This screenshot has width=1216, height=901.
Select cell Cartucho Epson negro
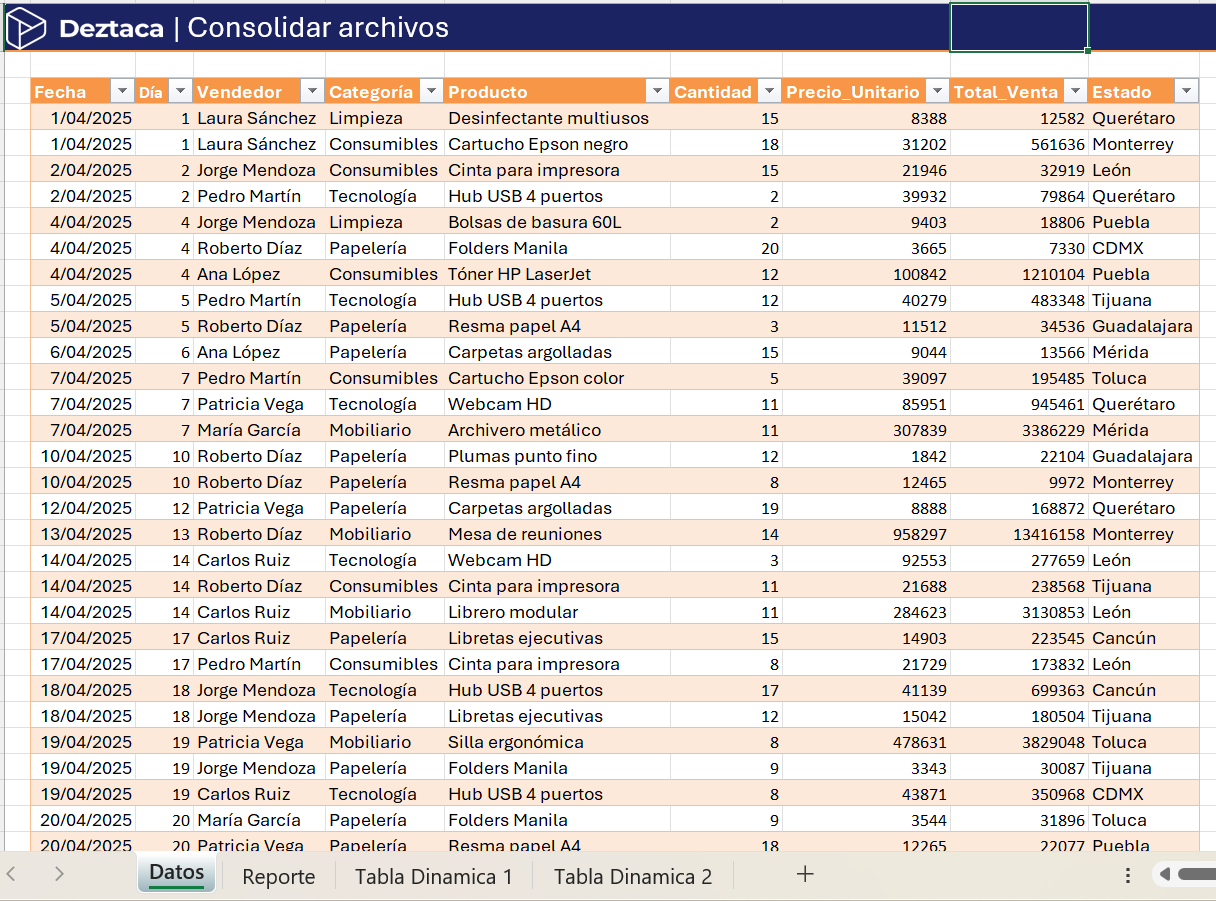(x=557, y=144)
